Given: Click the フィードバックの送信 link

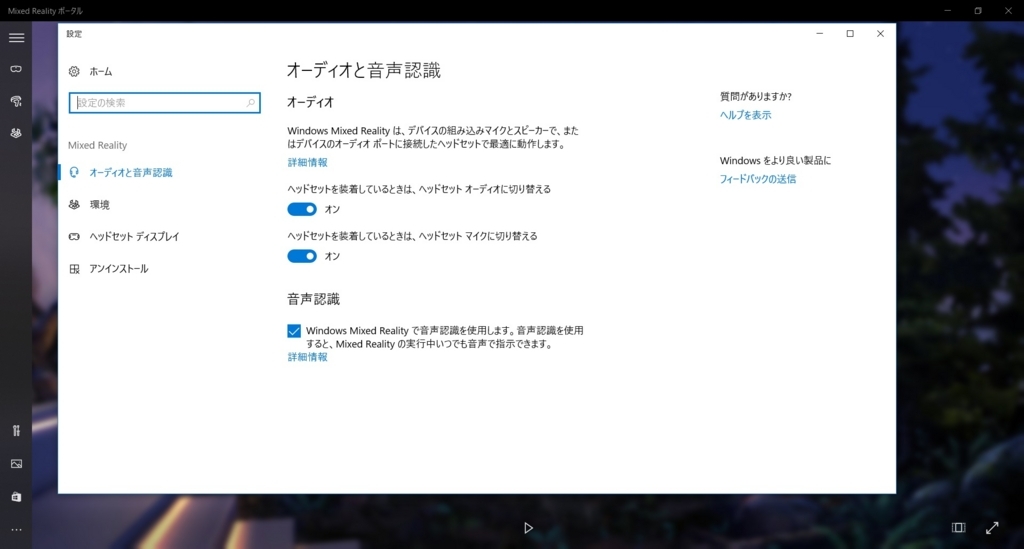Looking at the screenshot, I should click(x=758, y=179).
